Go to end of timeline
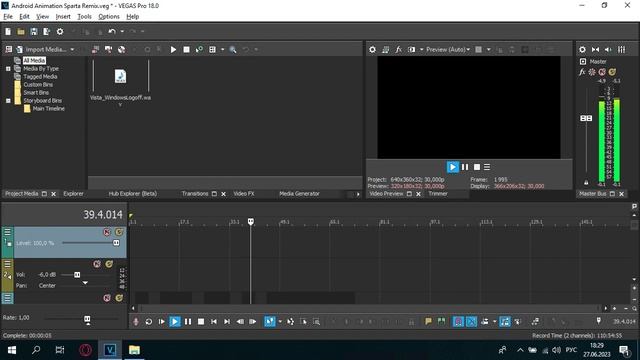Screen dimensions: 640x360 click(x=227, y=322)
